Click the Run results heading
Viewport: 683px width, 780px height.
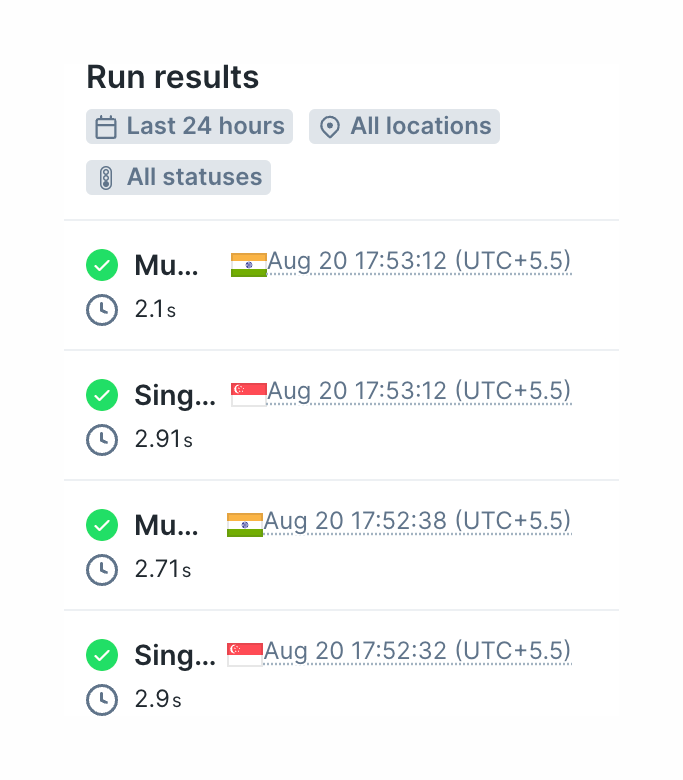173,77
